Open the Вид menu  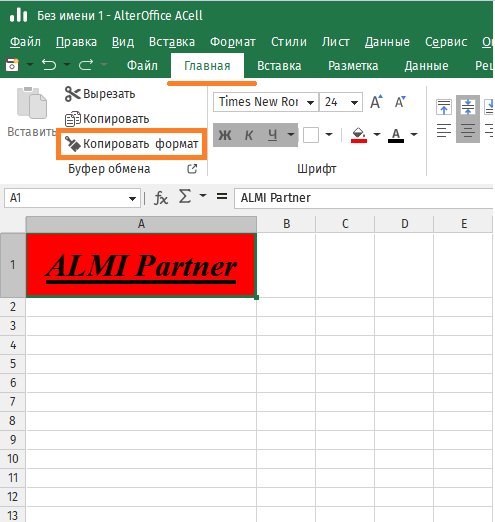123,42
